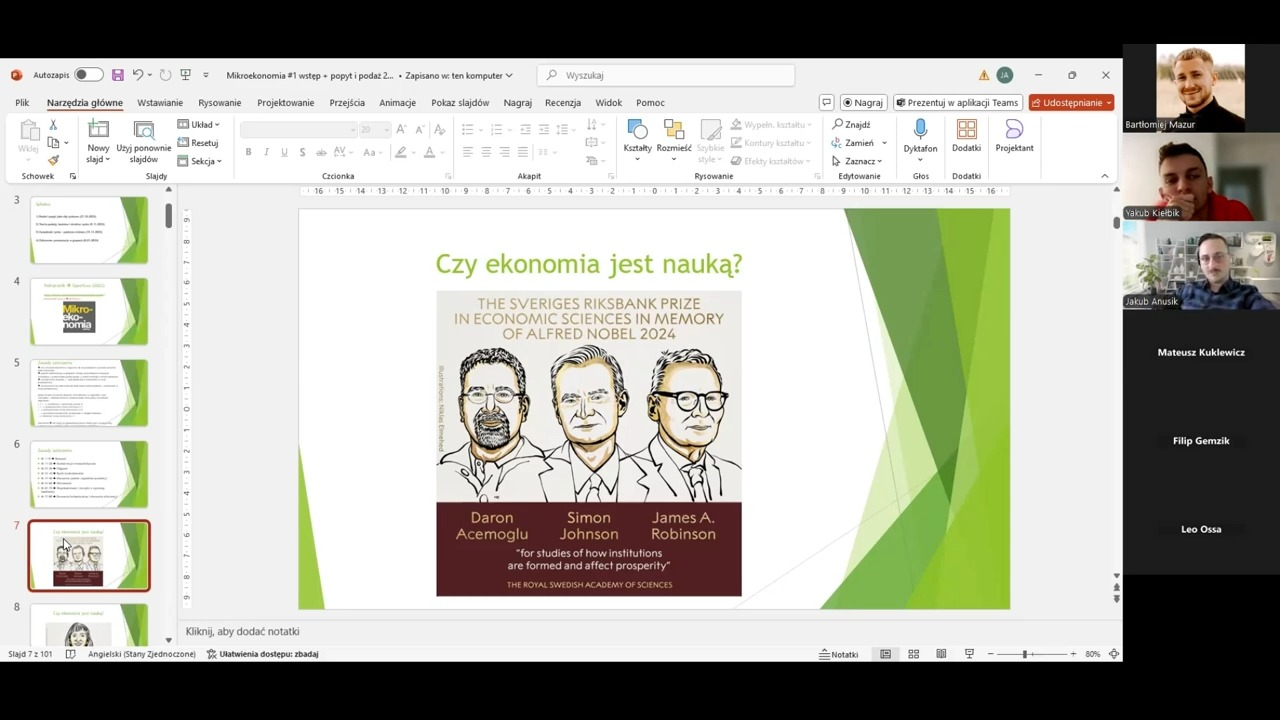Screen dimensions: 1280x720
Task: Click the text highlight color icon
Action: (401, 152)
